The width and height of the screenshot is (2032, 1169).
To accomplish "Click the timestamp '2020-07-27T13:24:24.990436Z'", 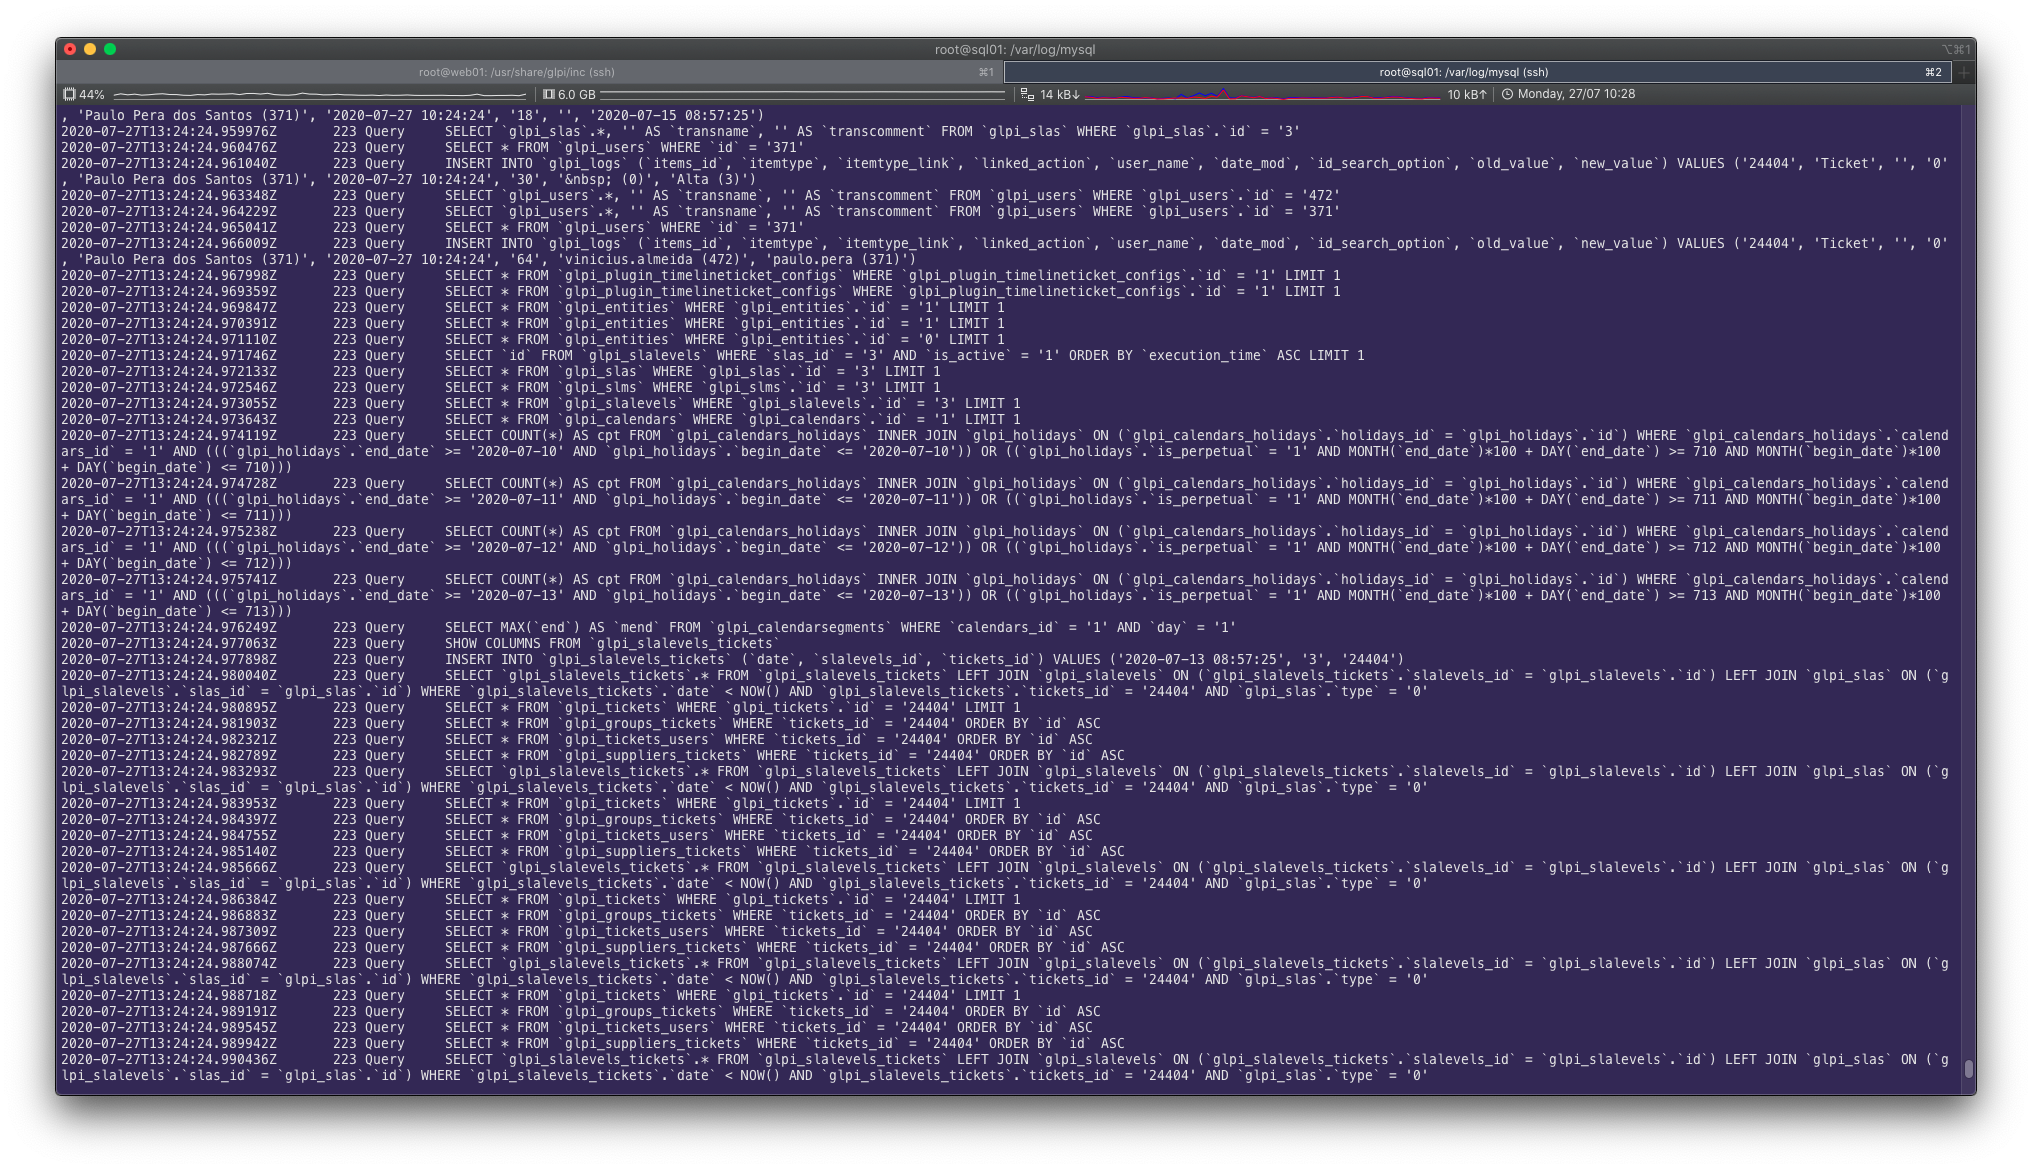I will [x=169, y=1059].
